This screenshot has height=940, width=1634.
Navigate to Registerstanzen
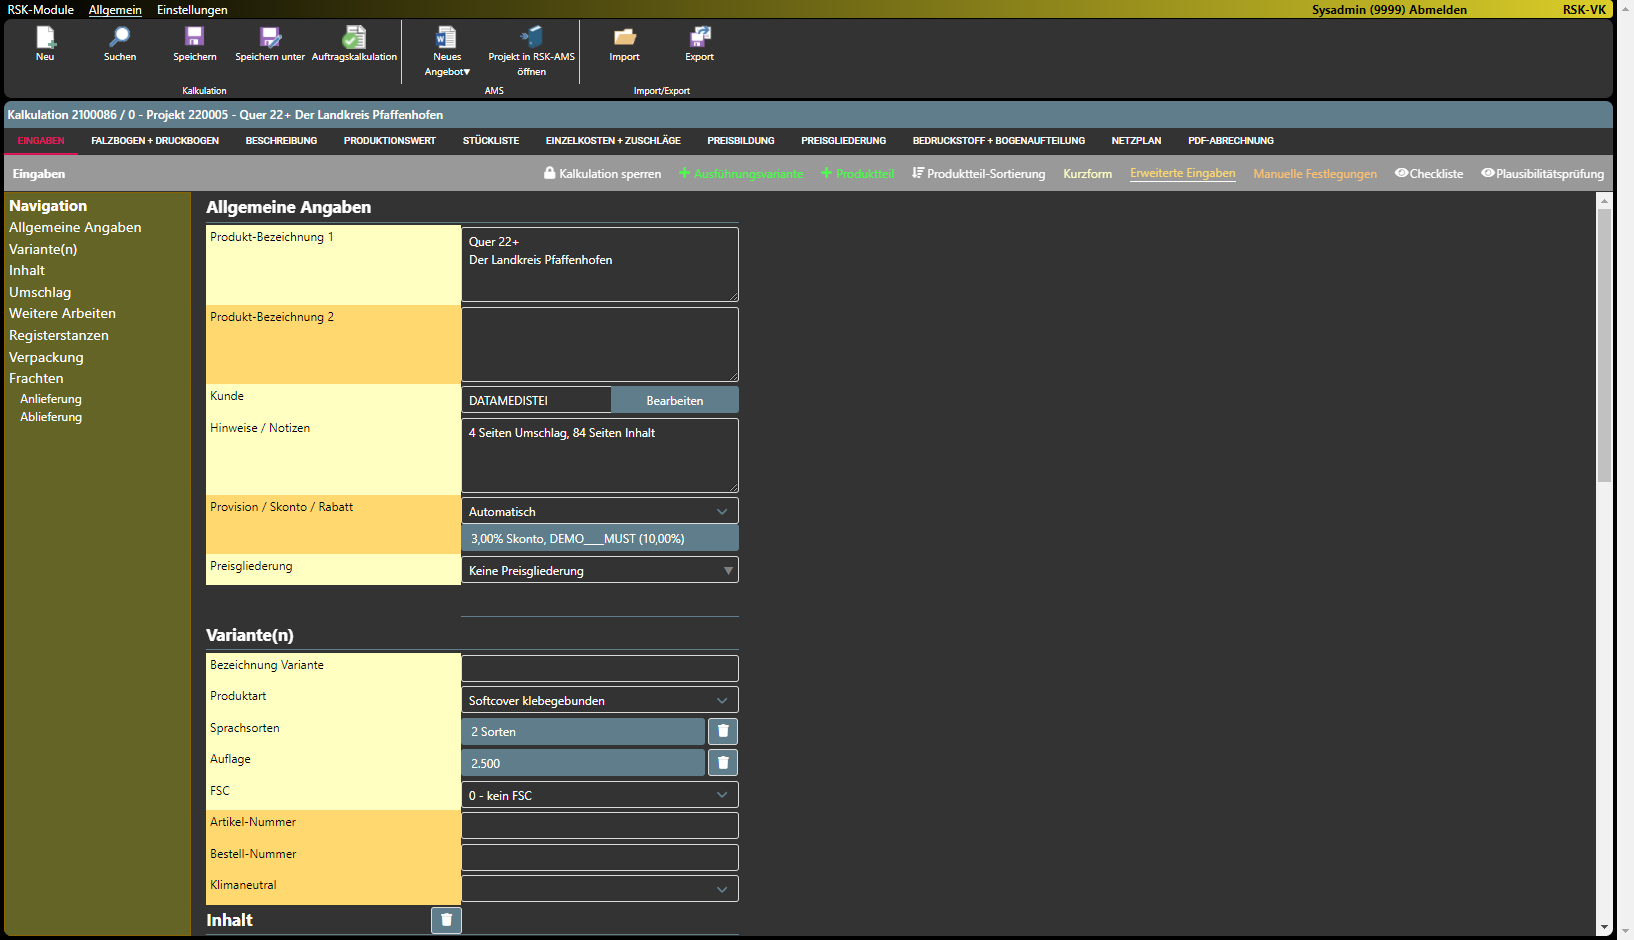(x=59, y=335)
